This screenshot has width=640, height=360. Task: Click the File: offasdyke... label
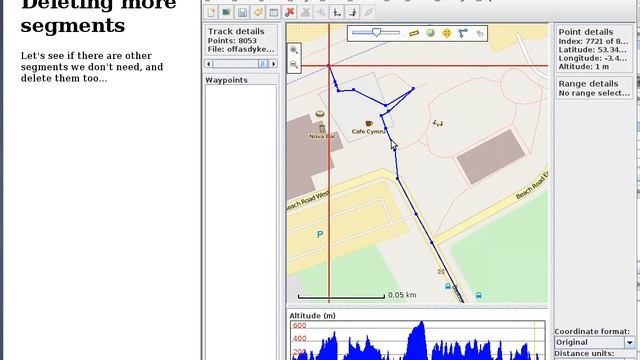point(241,49)
